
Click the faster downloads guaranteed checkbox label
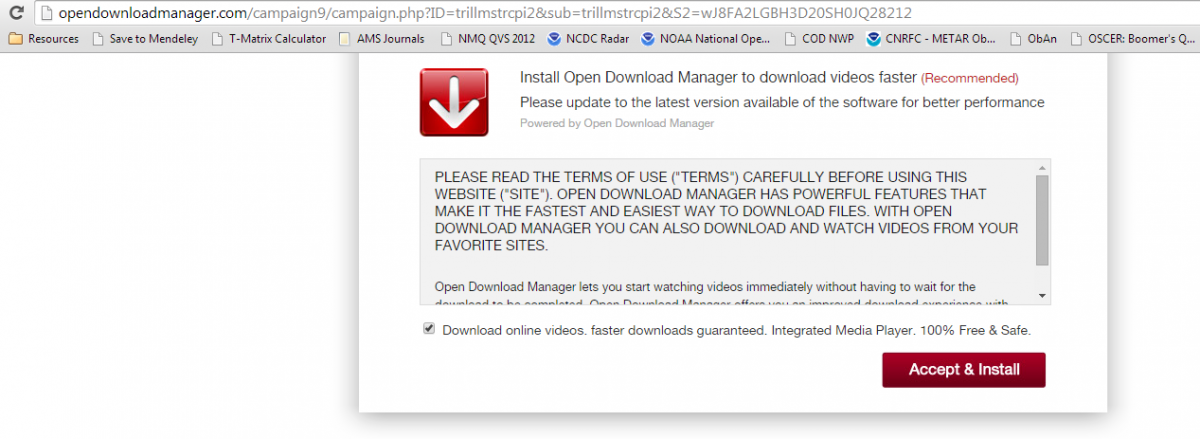pos(736,329)
